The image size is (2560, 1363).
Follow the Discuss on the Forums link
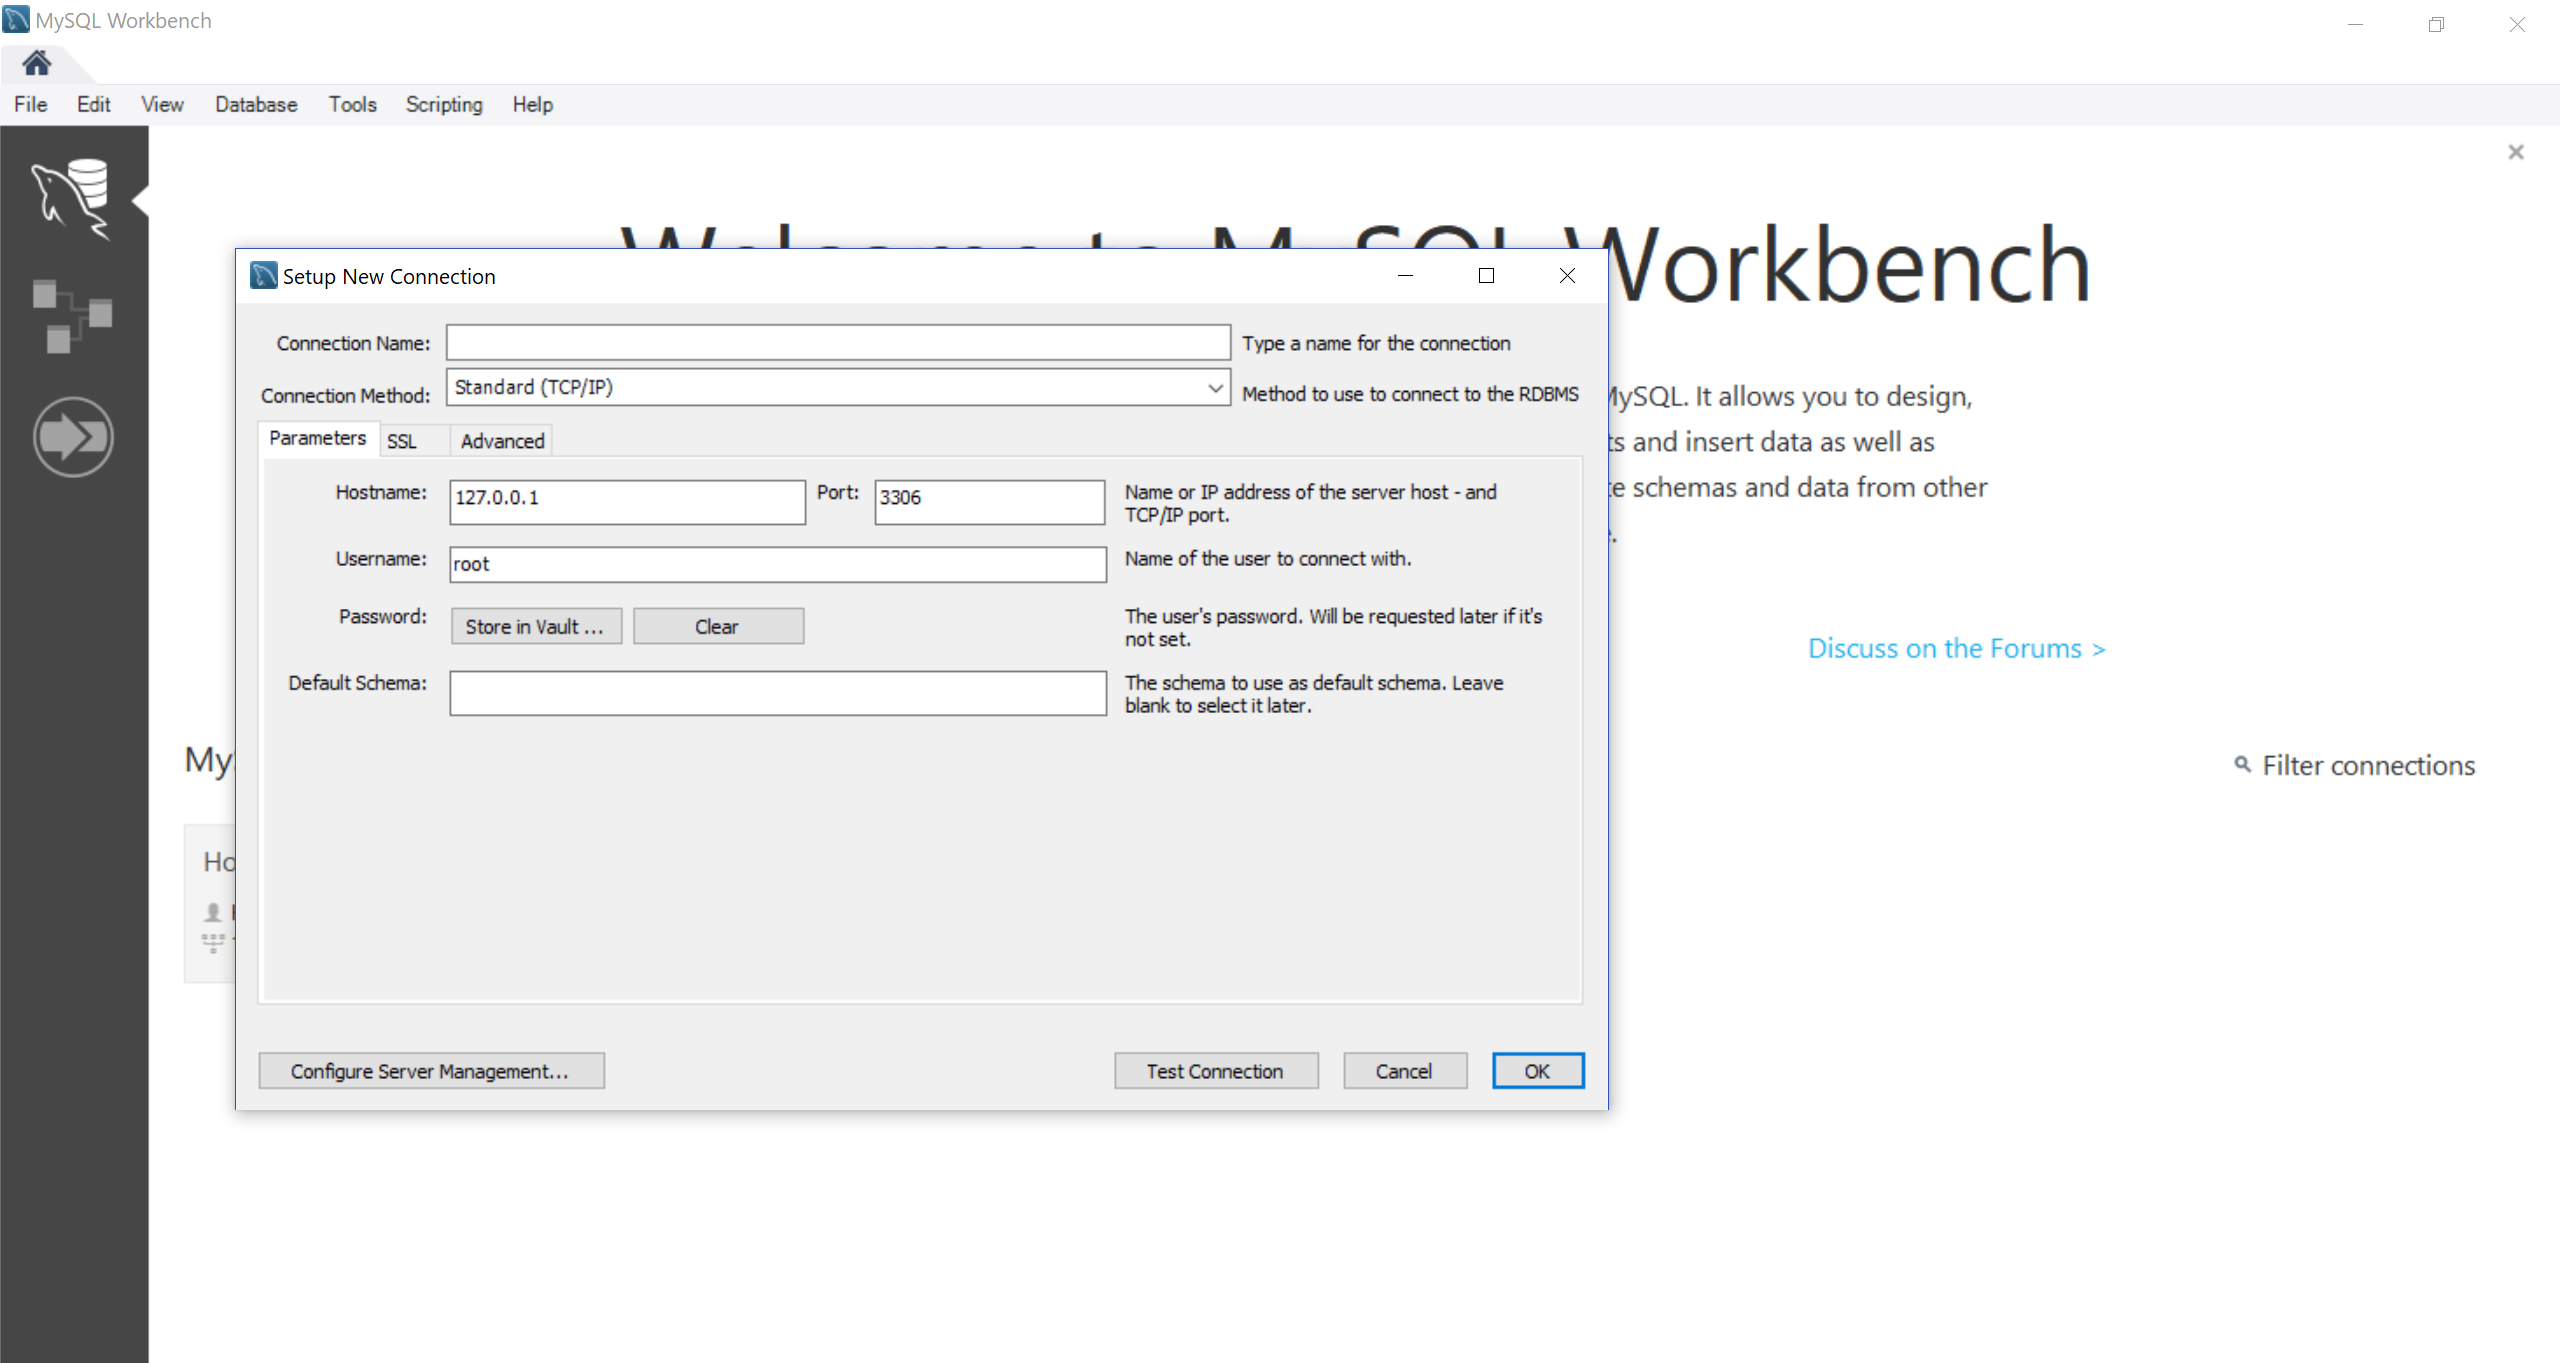coord(1956,649)
